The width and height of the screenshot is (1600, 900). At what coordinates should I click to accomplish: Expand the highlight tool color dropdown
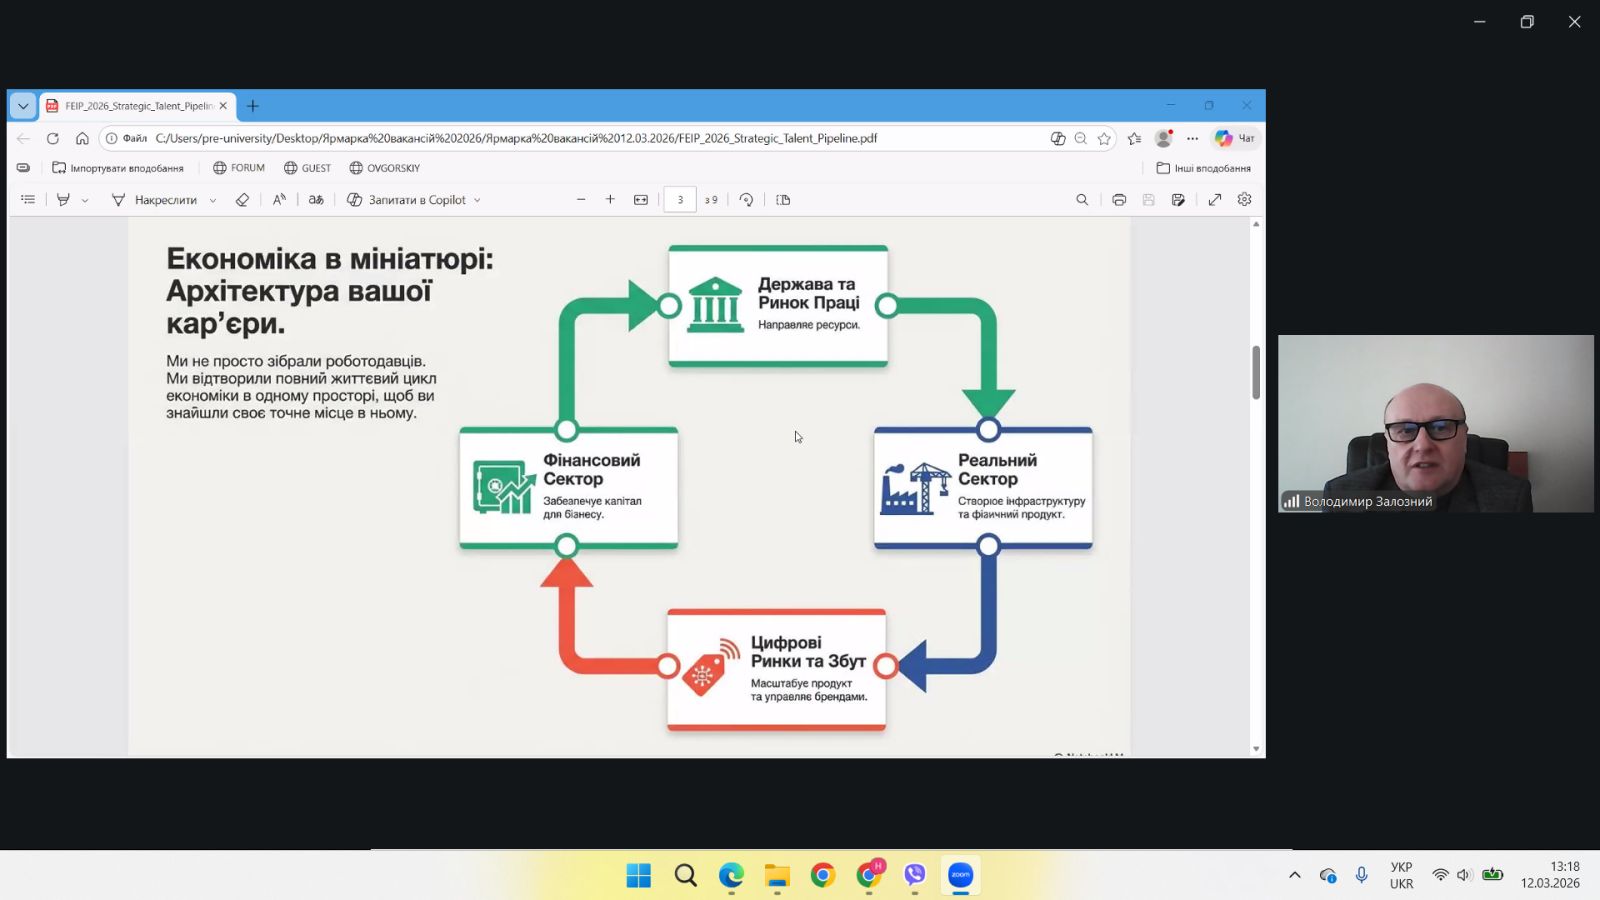point(85,201)
